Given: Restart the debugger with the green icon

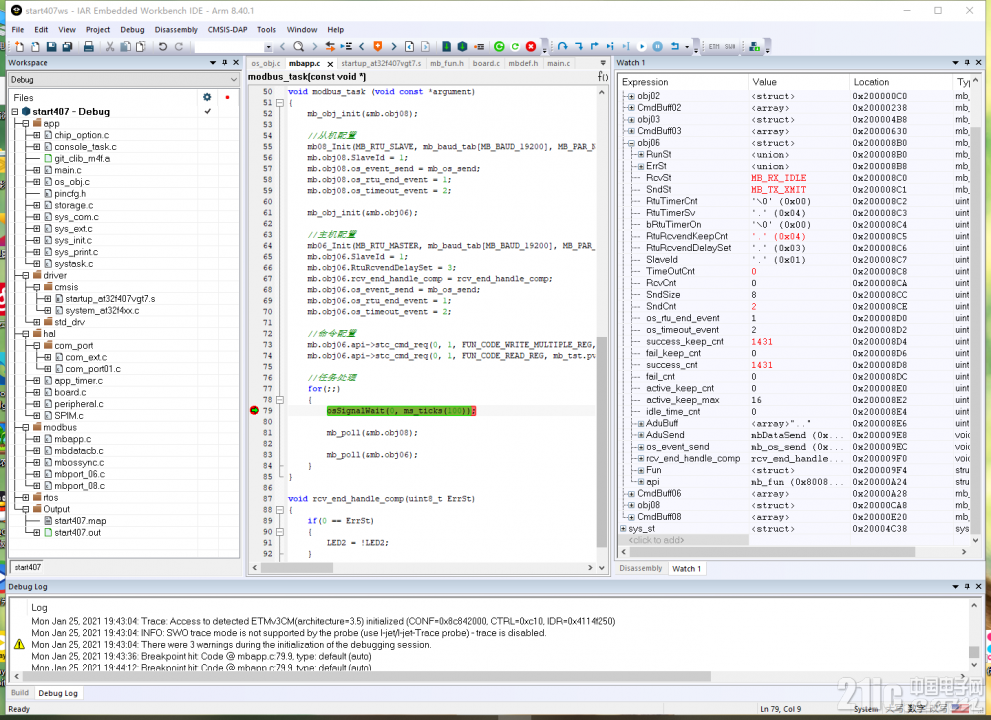Looking at the screenshot, I should tap(499, 47).
